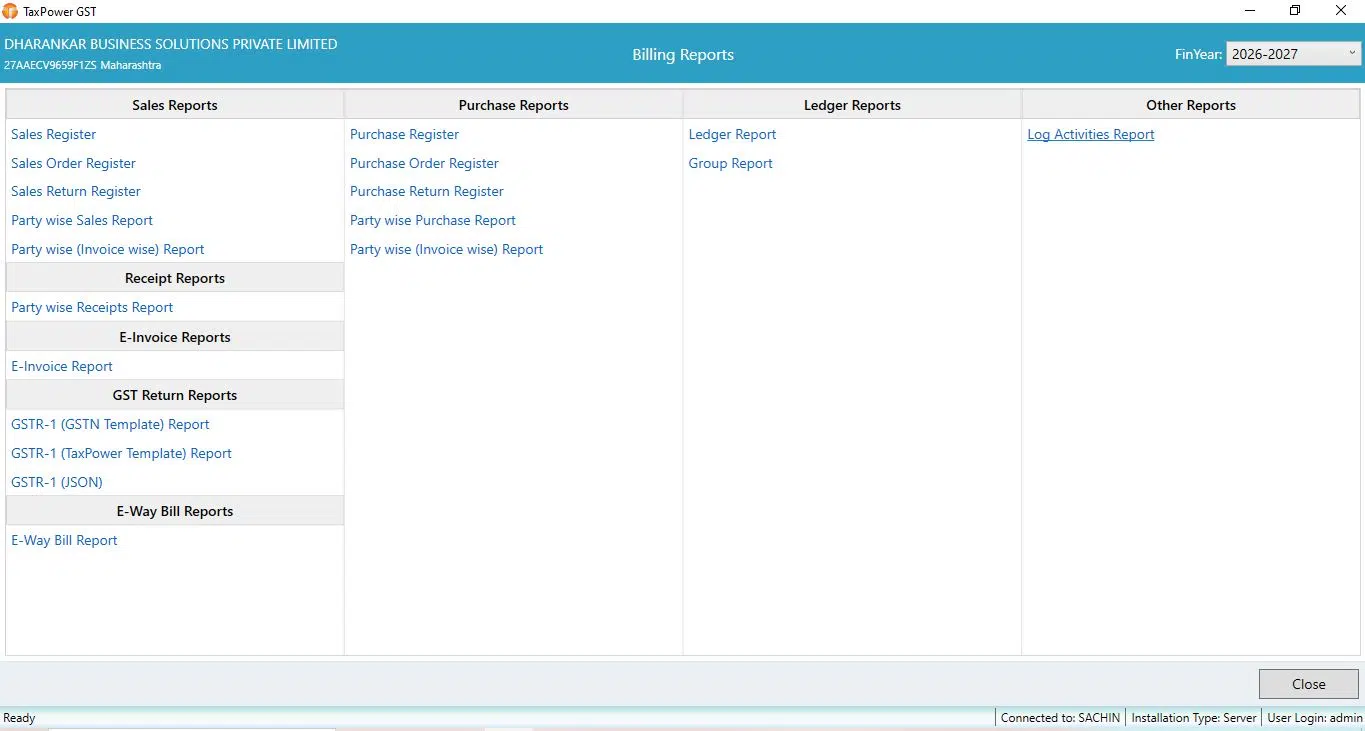Click the TaxPower GST app icon
This screenshot has height=731, width=1365.
(10, 11)
